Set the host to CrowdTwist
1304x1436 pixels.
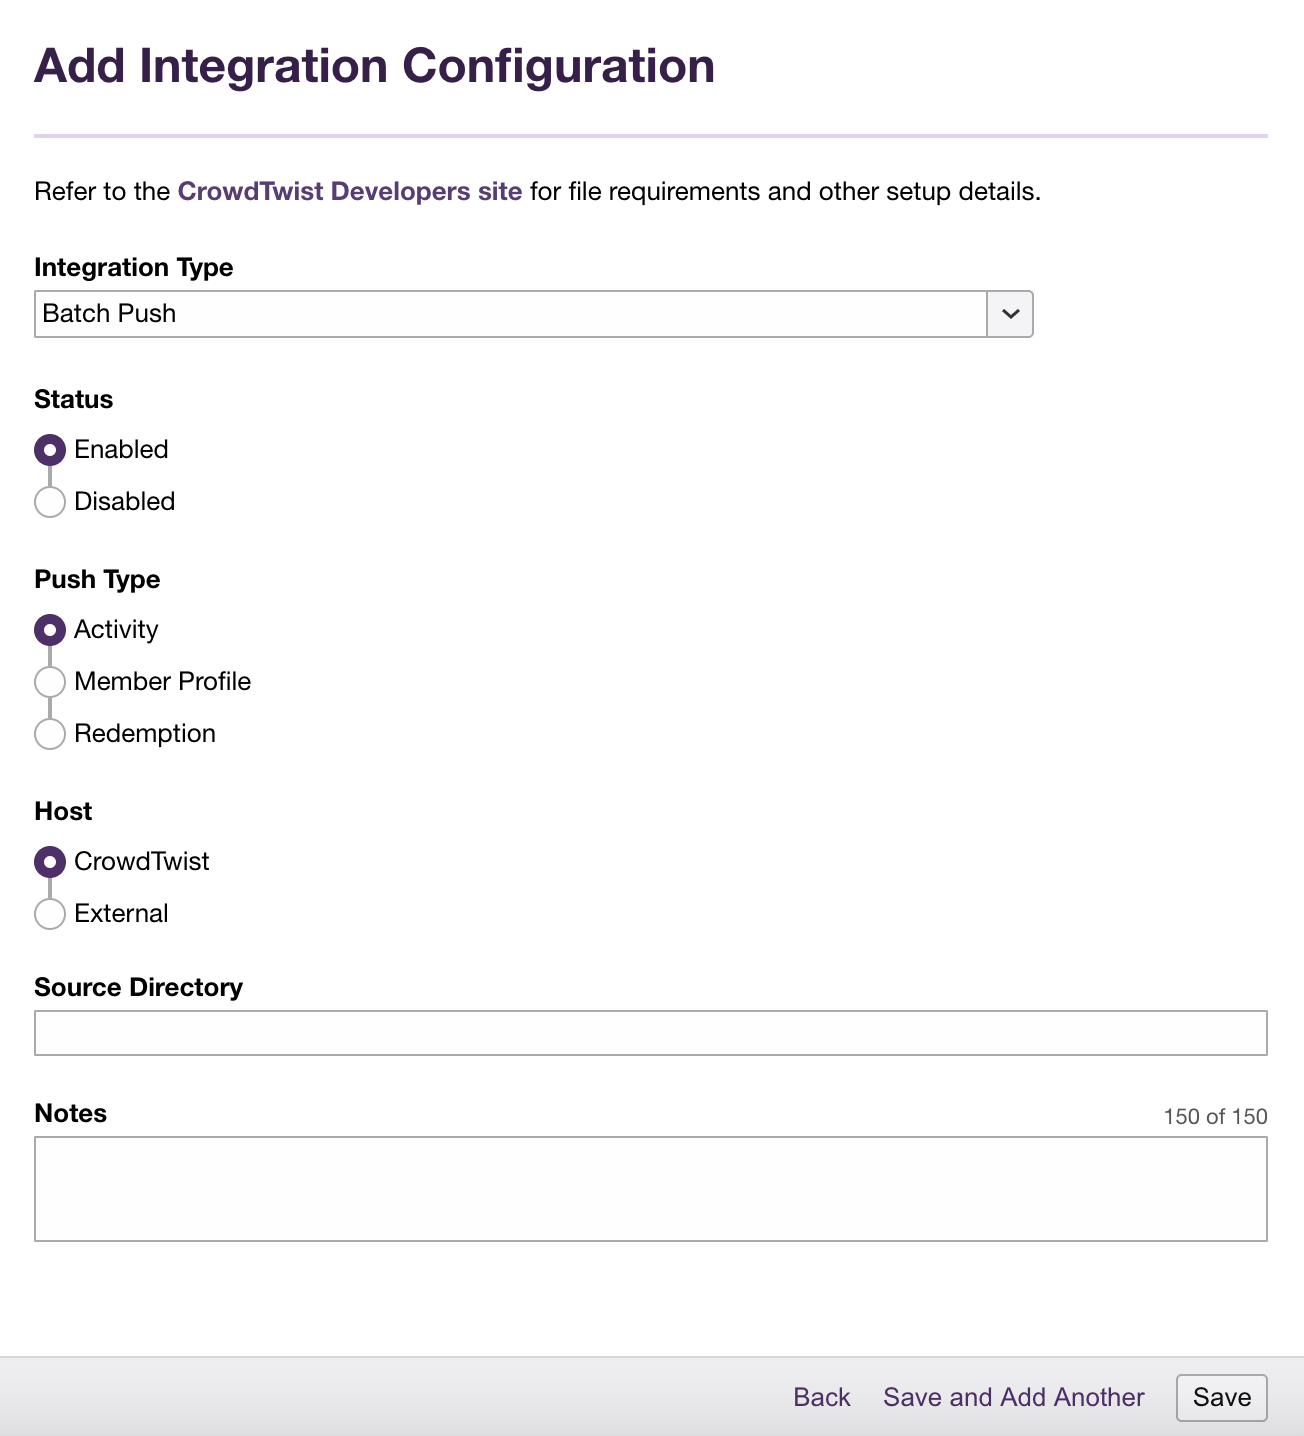click(49, 861)
